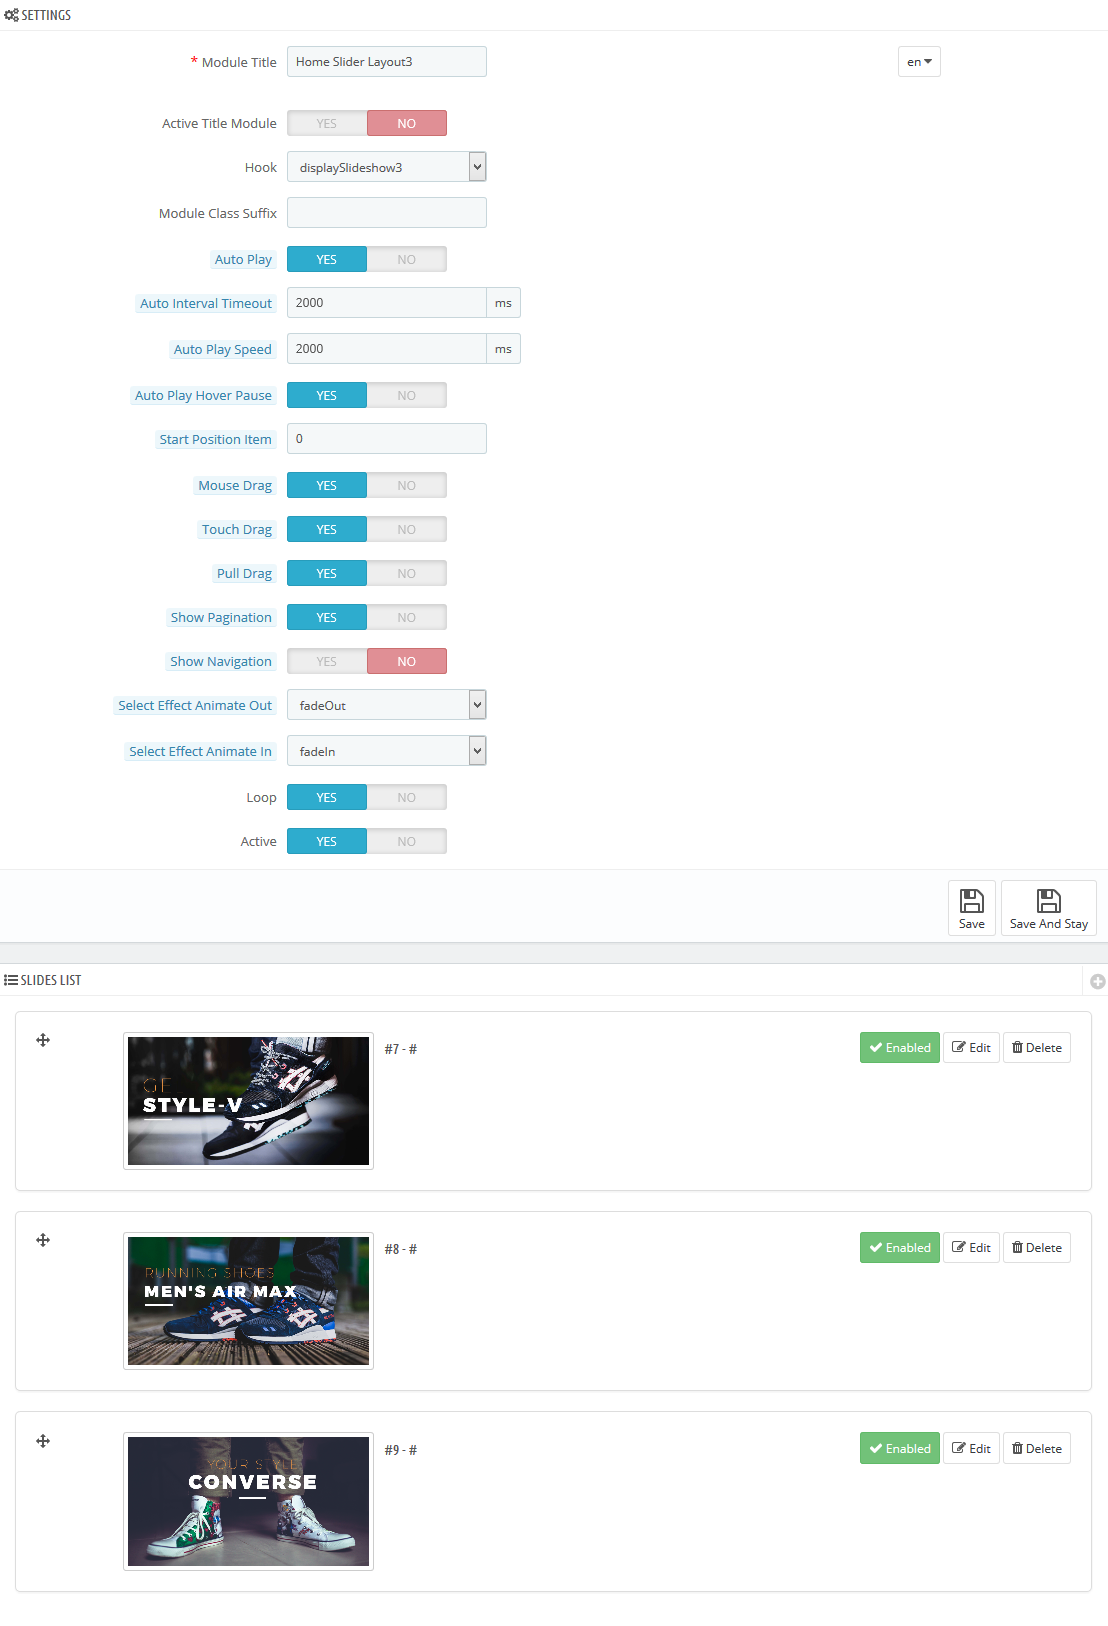
Task: Edit slide #8
Action: (x=971, y=1248)
